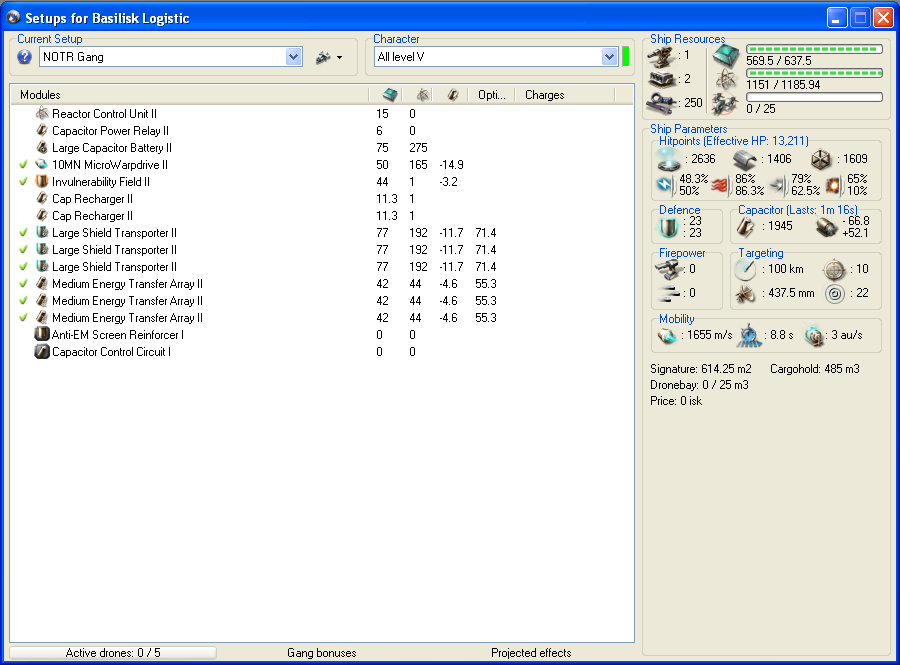
Task: Sort by the powergrid column header icon
Action: tap(422, 95)
